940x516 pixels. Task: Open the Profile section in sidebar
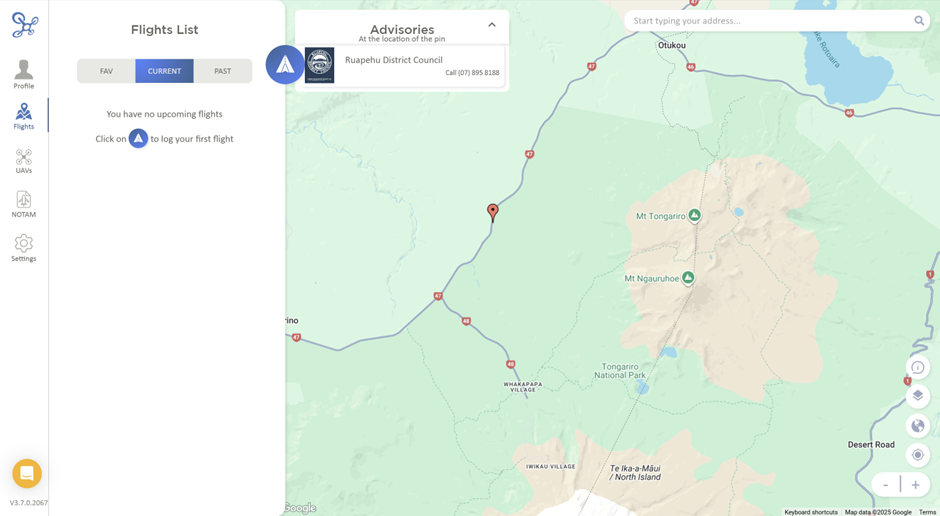coord(24,74)
